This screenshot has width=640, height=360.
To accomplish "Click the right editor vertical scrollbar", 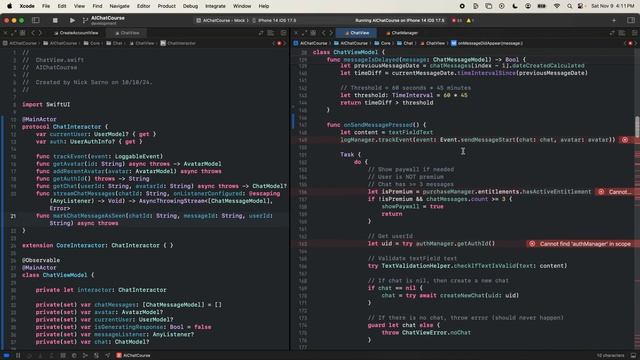I will (637, 127).
